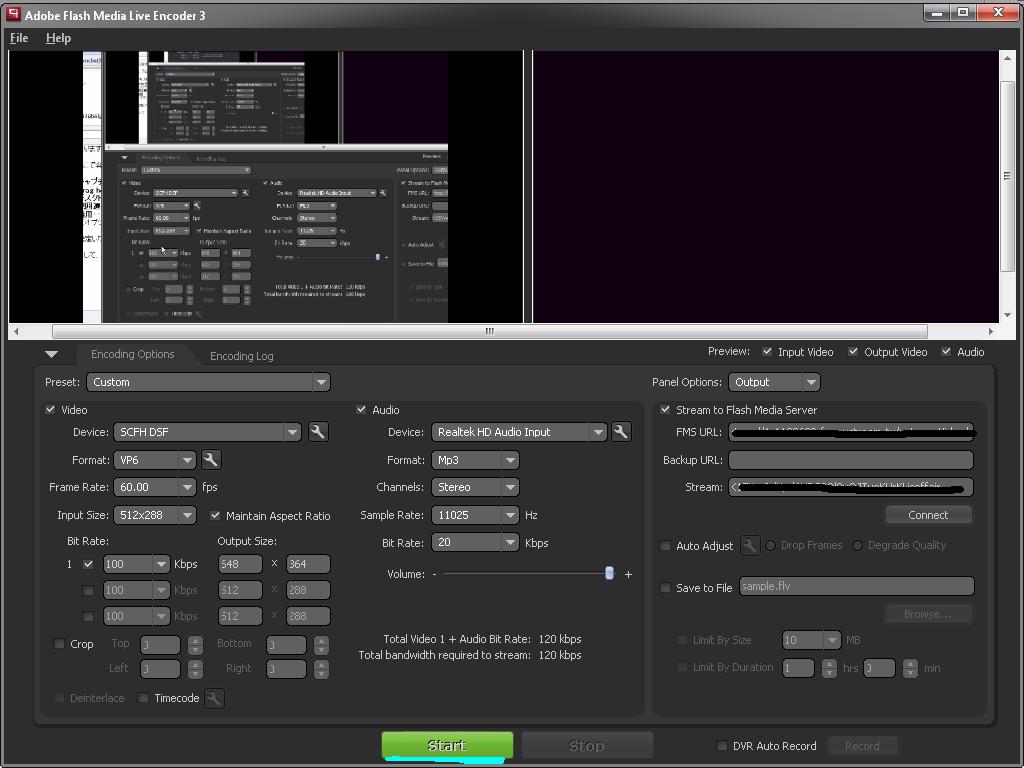Increase volume with plus icon
This screenshot has width=1024, height=768.
point(628,575)
